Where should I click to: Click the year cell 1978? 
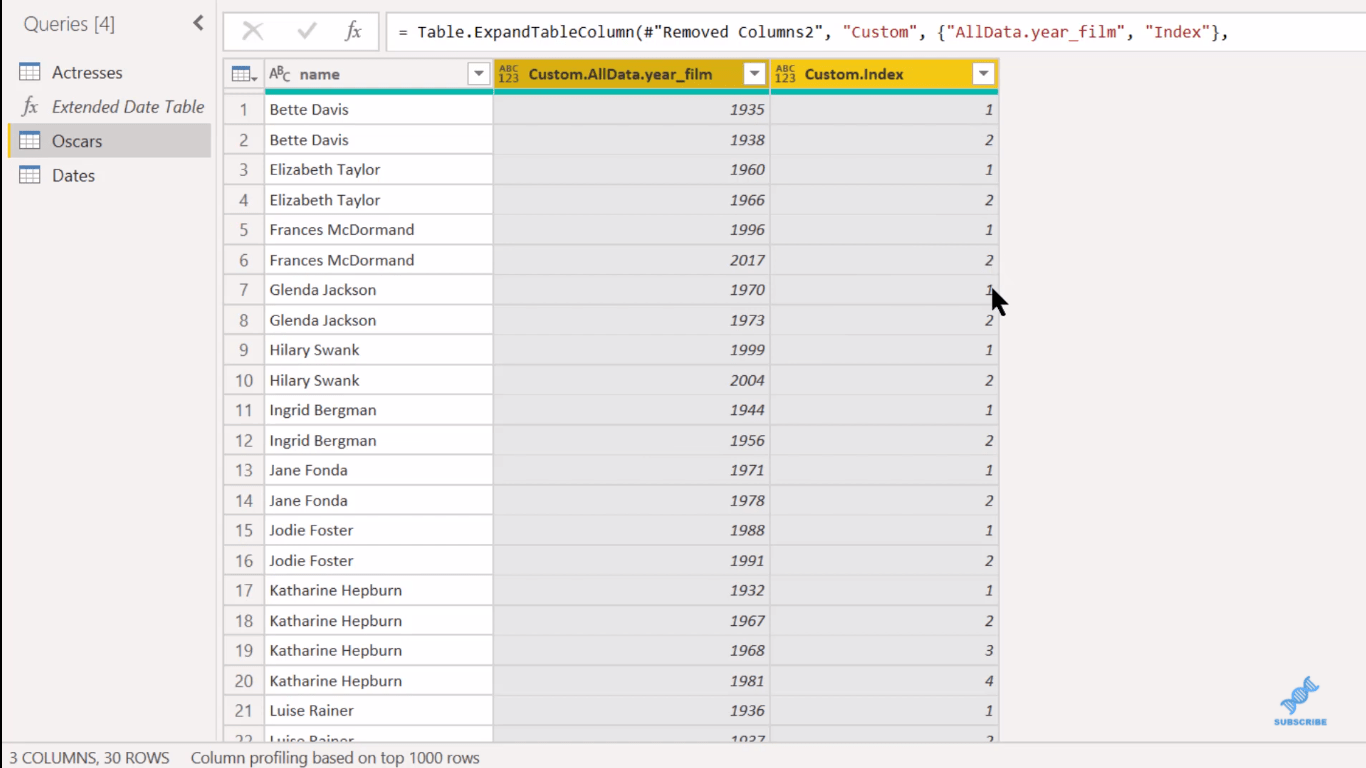pos(632,500)
